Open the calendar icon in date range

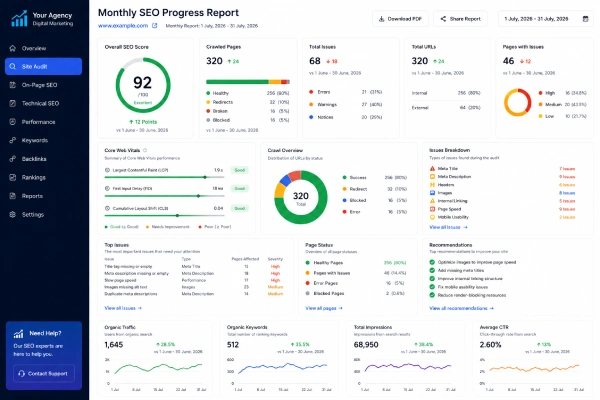coord(585,19)
